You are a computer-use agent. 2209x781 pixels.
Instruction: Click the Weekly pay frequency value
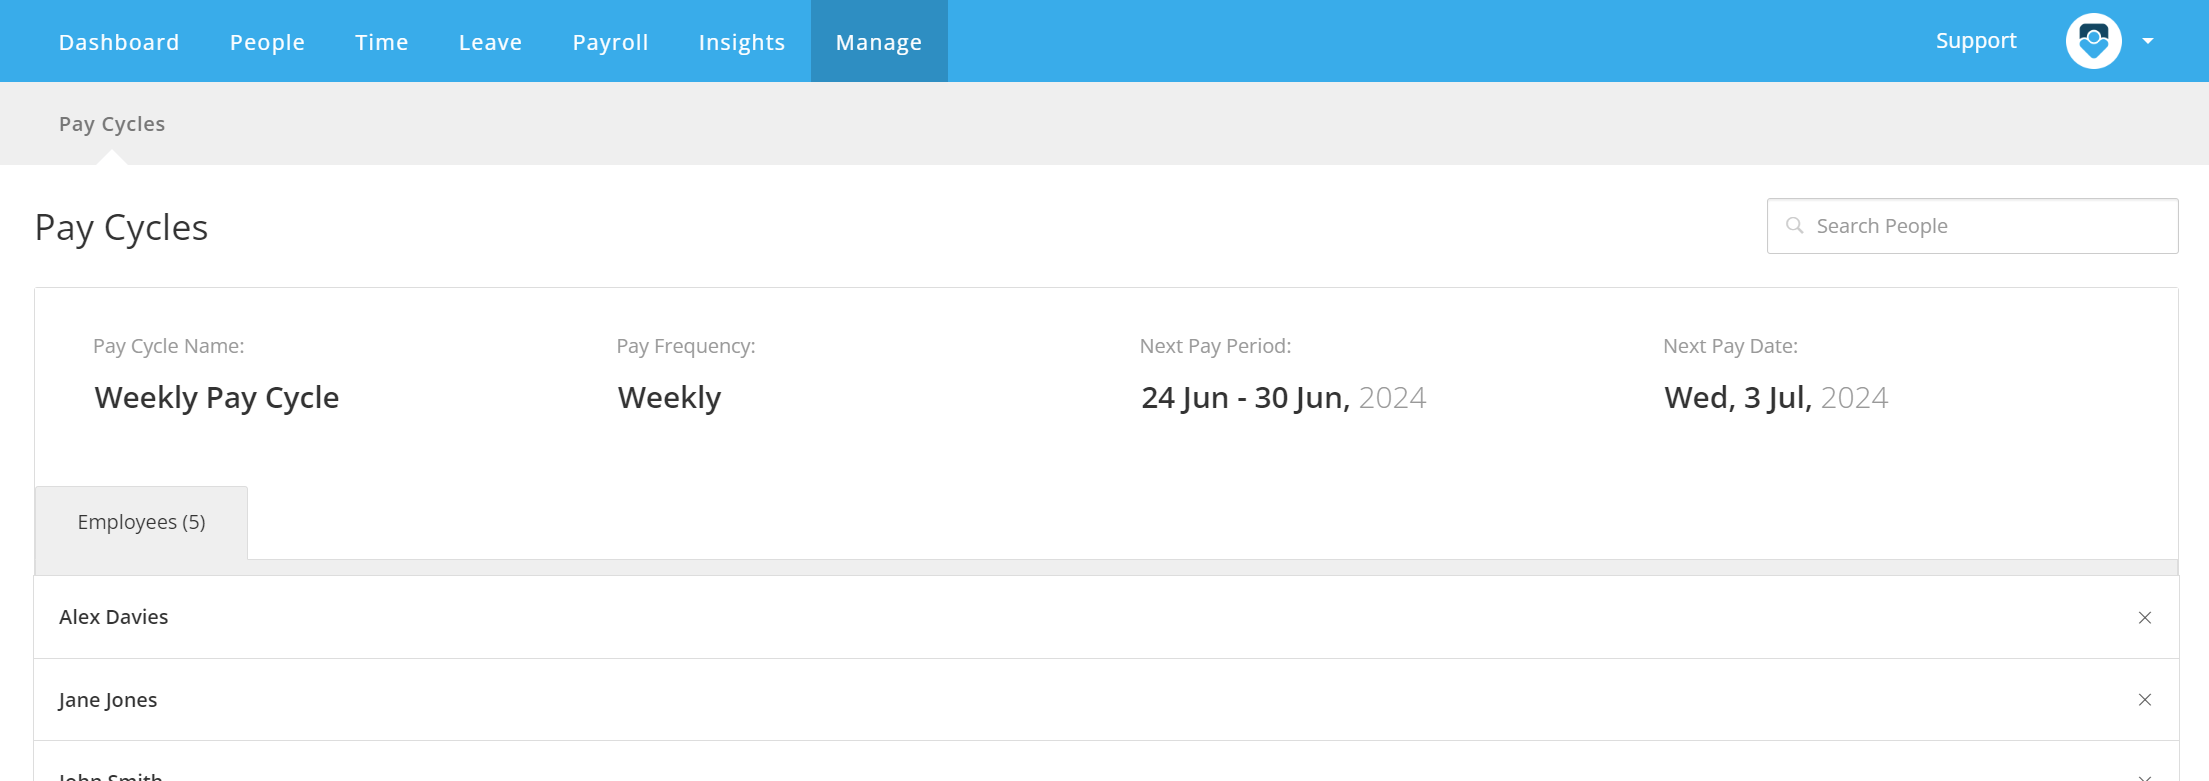pos(669,398)
